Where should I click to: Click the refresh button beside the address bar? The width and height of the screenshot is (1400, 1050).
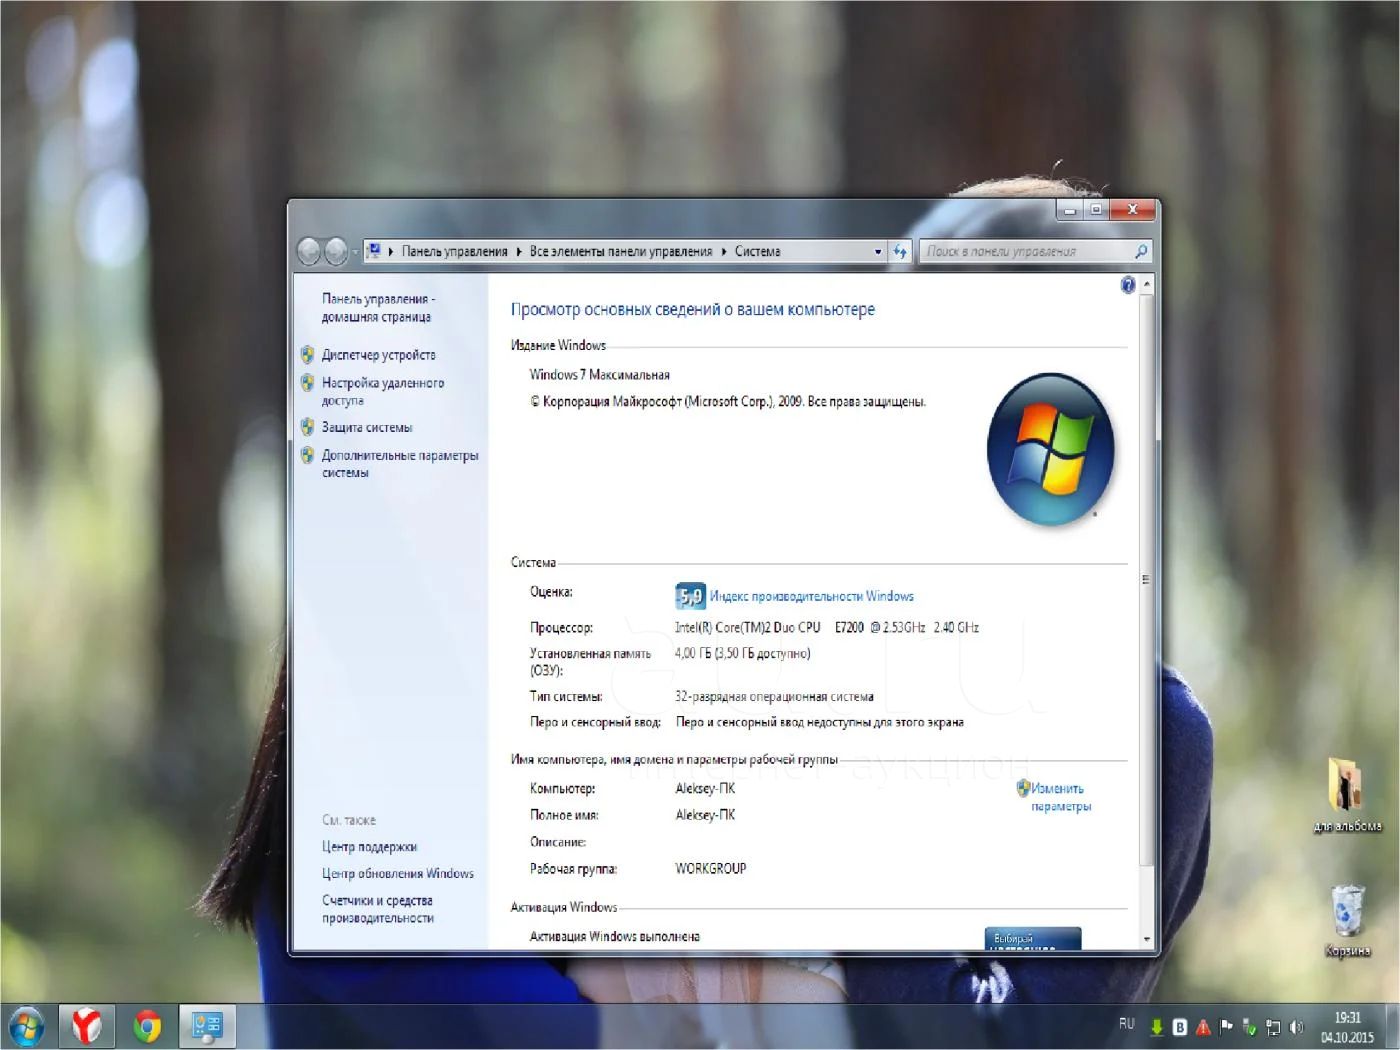[900, 252]
